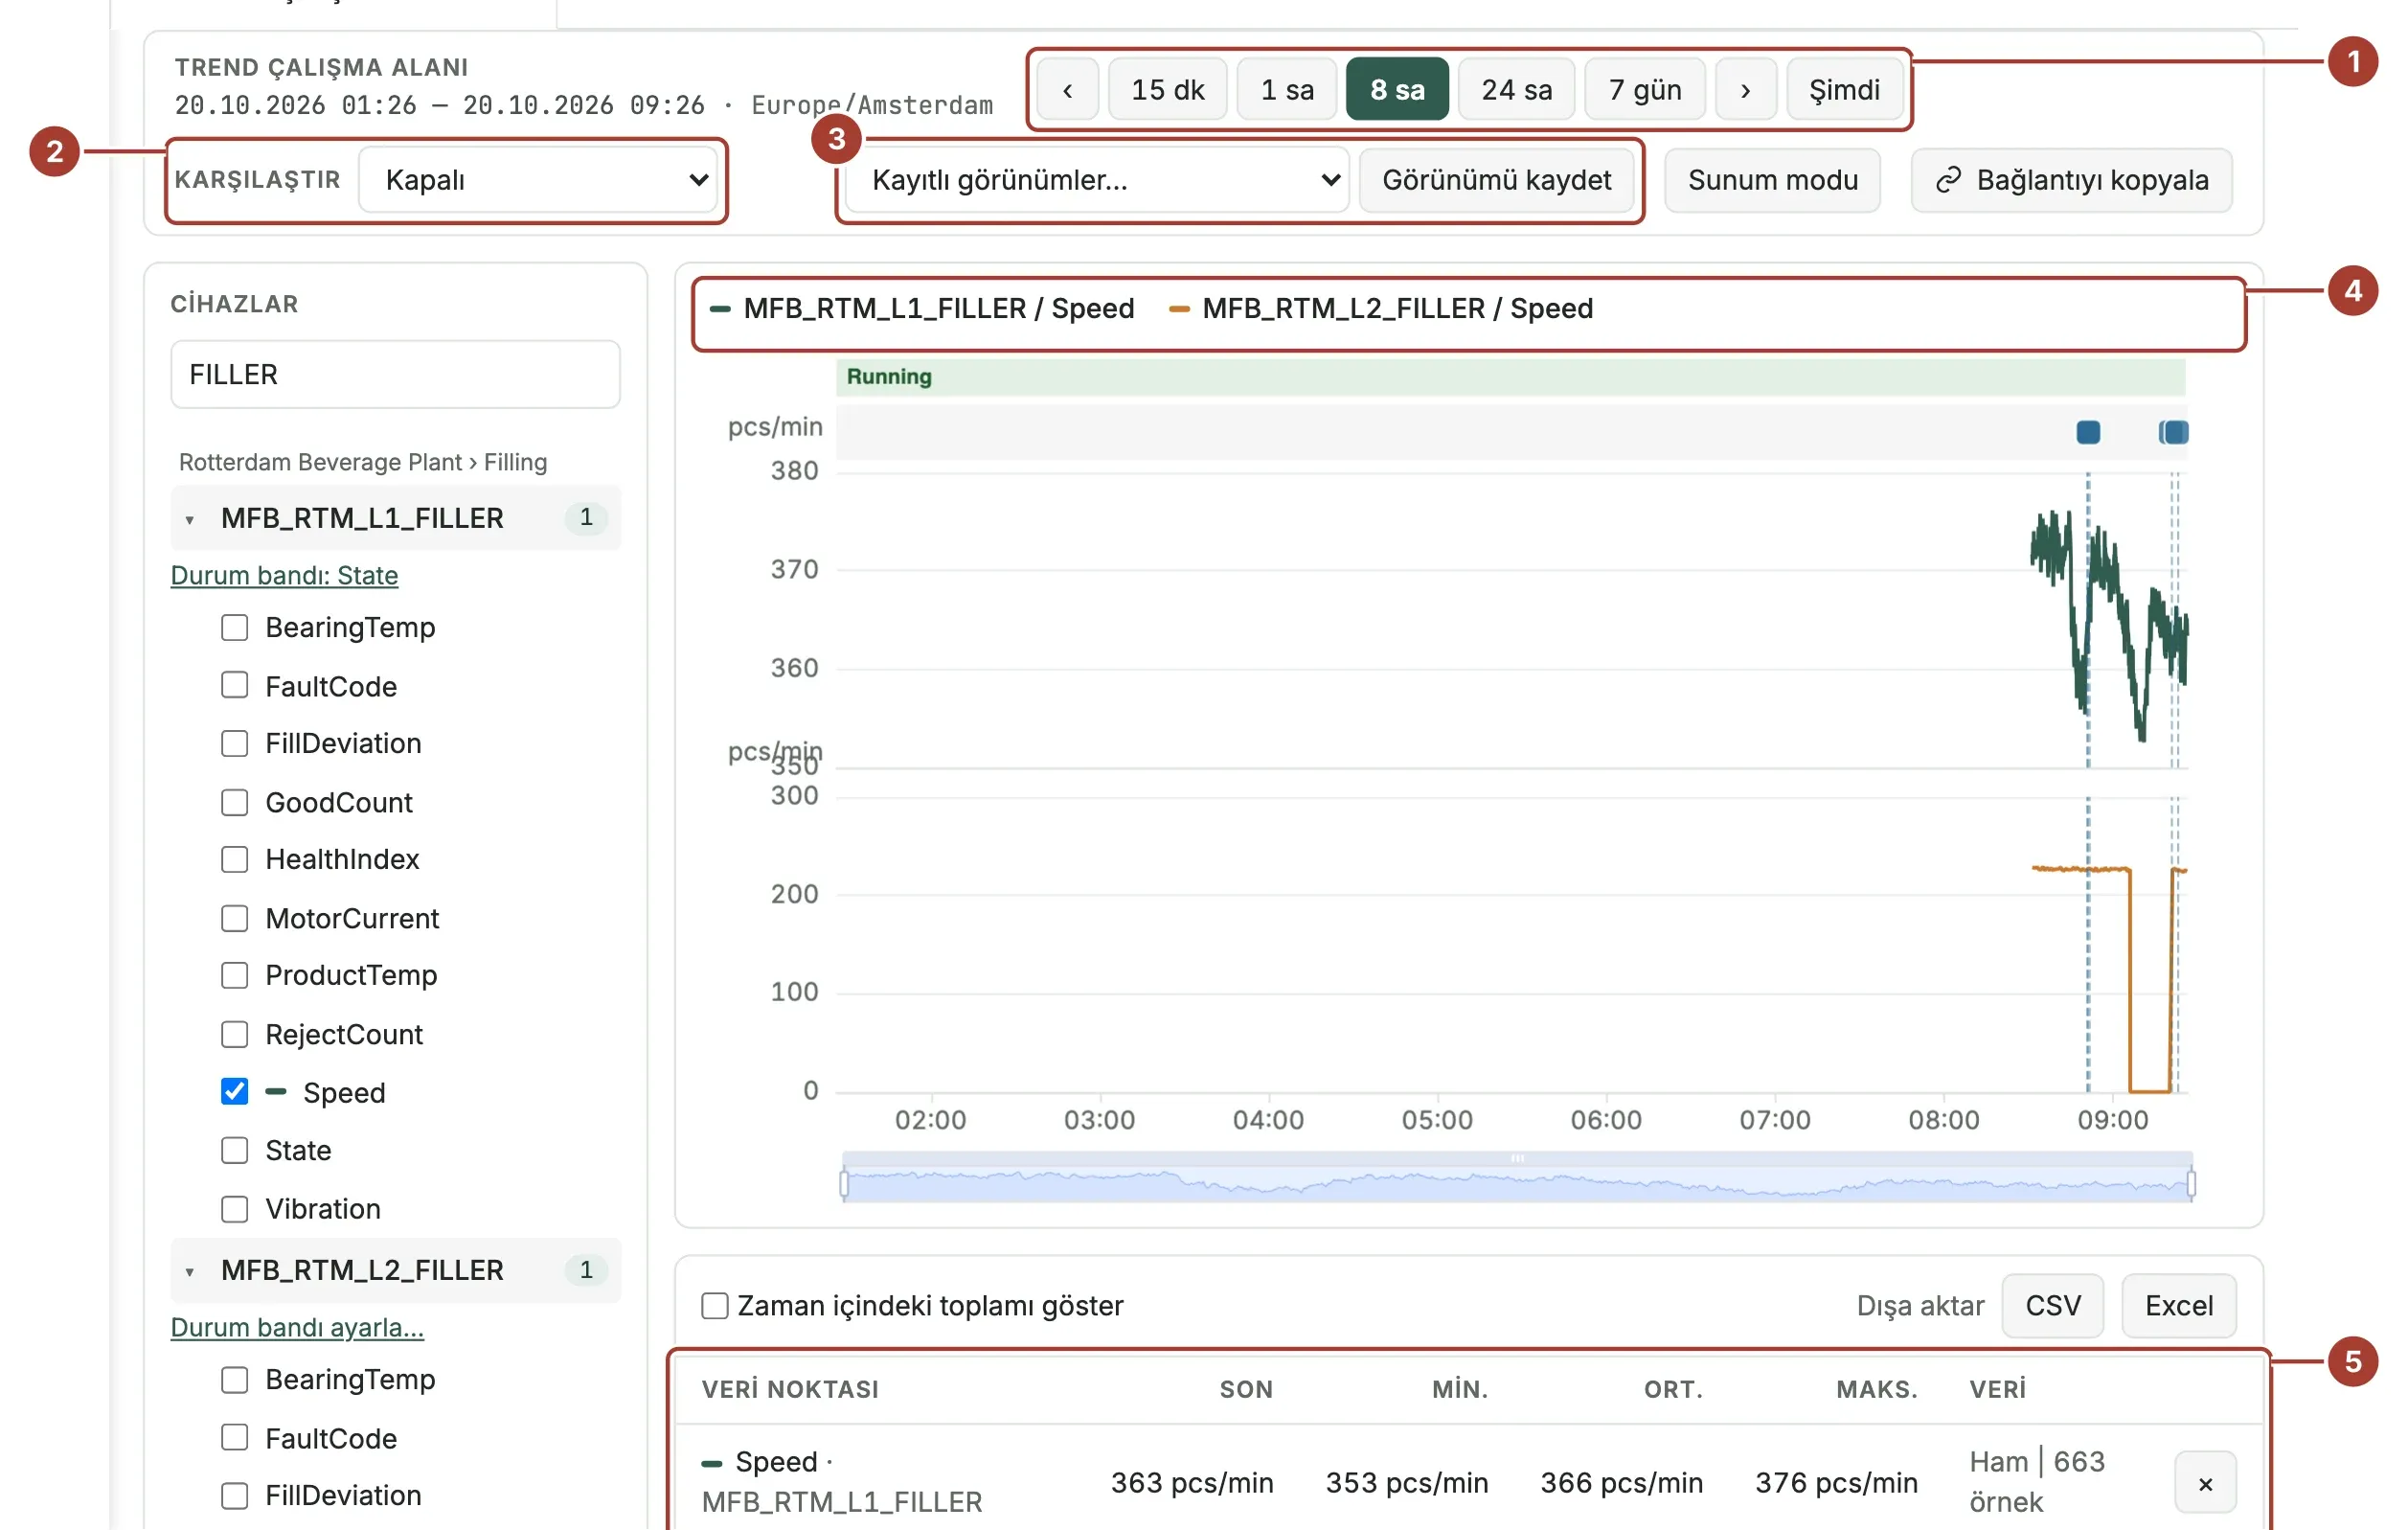Click the MFB_RTM_L1_FILLER / Speed legend entry
The height and width of the screenshot is (1530, 2408).
[922, 309]
